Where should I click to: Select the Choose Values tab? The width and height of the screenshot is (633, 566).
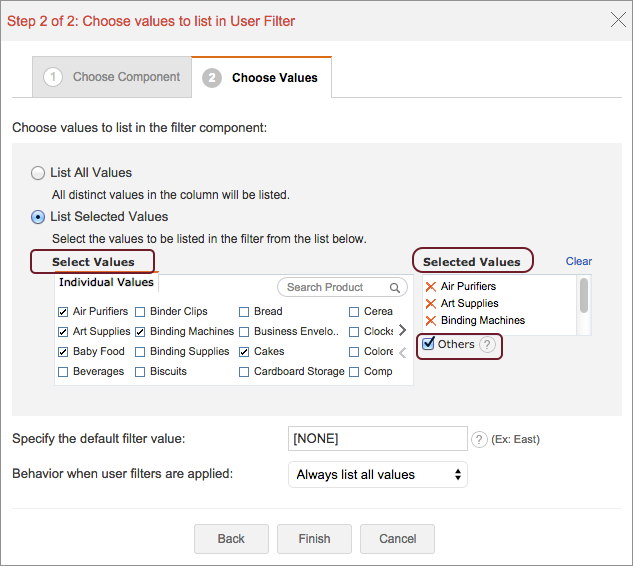[x=262, y=77]
